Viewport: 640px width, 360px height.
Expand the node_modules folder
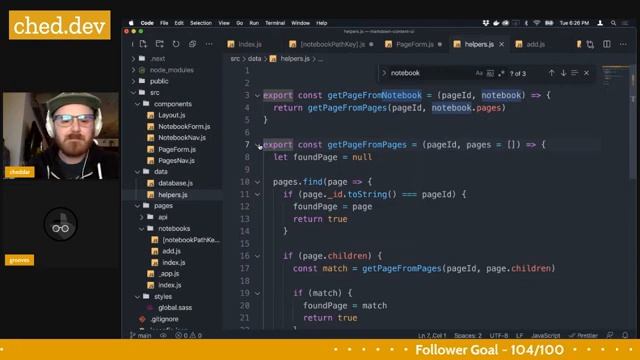click(133, 70)
